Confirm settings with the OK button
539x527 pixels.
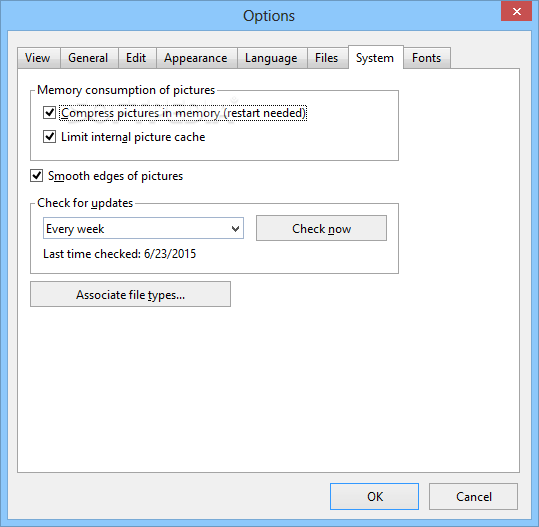(x=374, y=496)
